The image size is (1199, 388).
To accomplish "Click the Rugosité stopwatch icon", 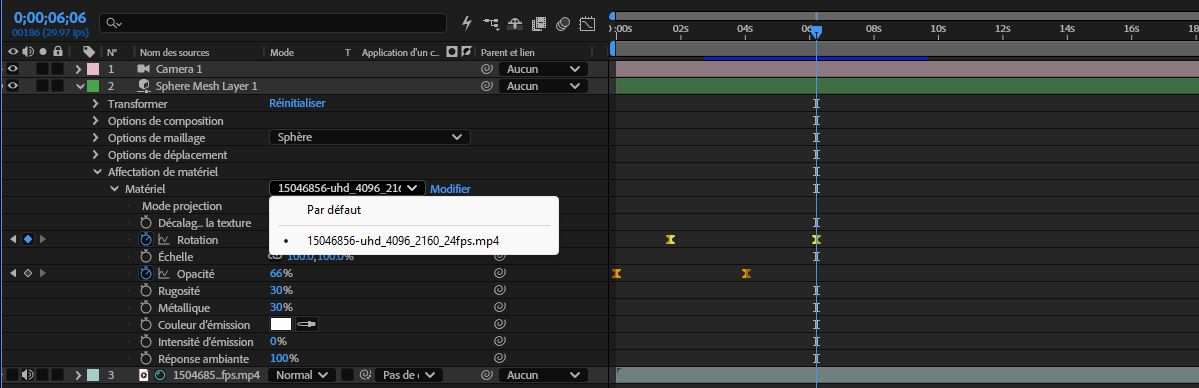I will (x=146, y=291).
